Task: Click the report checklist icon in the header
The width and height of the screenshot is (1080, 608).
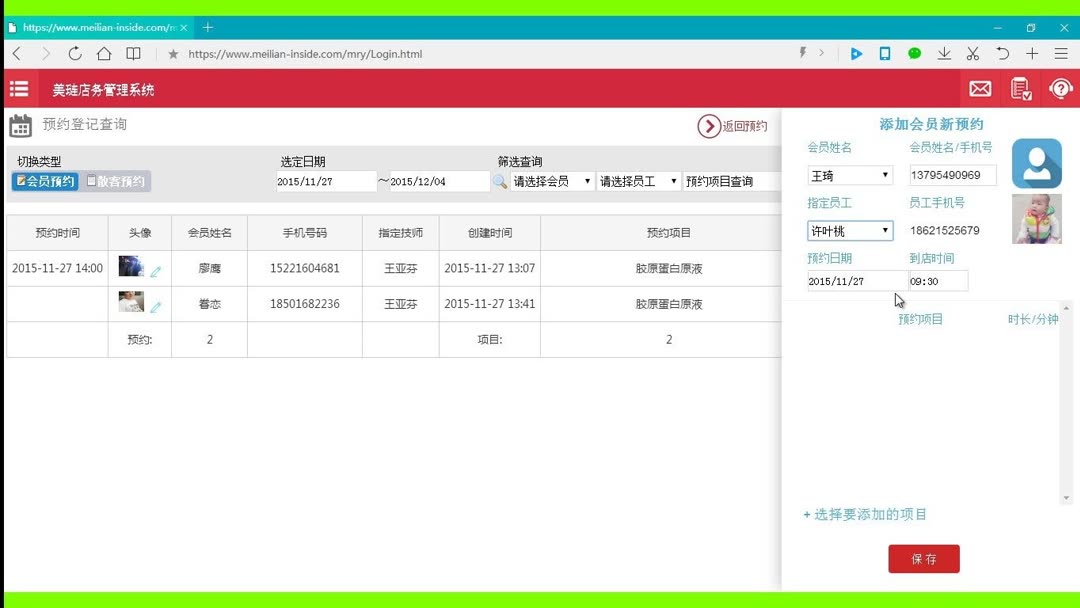Action: pyautogui.click(x=1020, y=89)
